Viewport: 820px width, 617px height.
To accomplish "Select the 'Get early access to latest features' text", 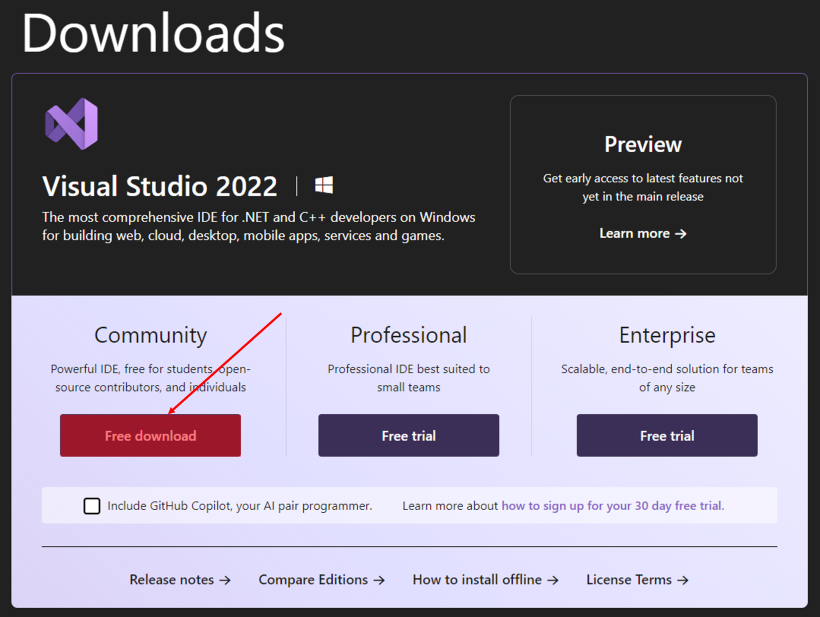I will pyautogui.click(x=643, y=187).
